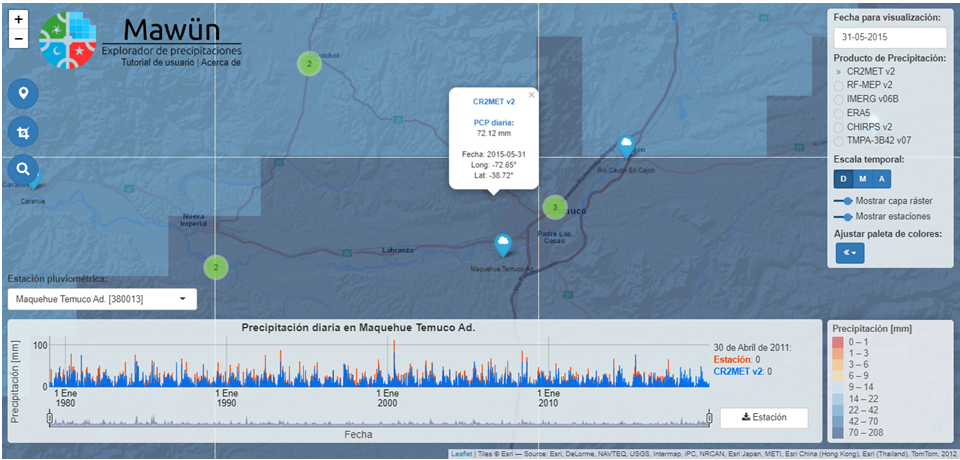Expand the color palette adjustment dropdown

pos(850,253)
